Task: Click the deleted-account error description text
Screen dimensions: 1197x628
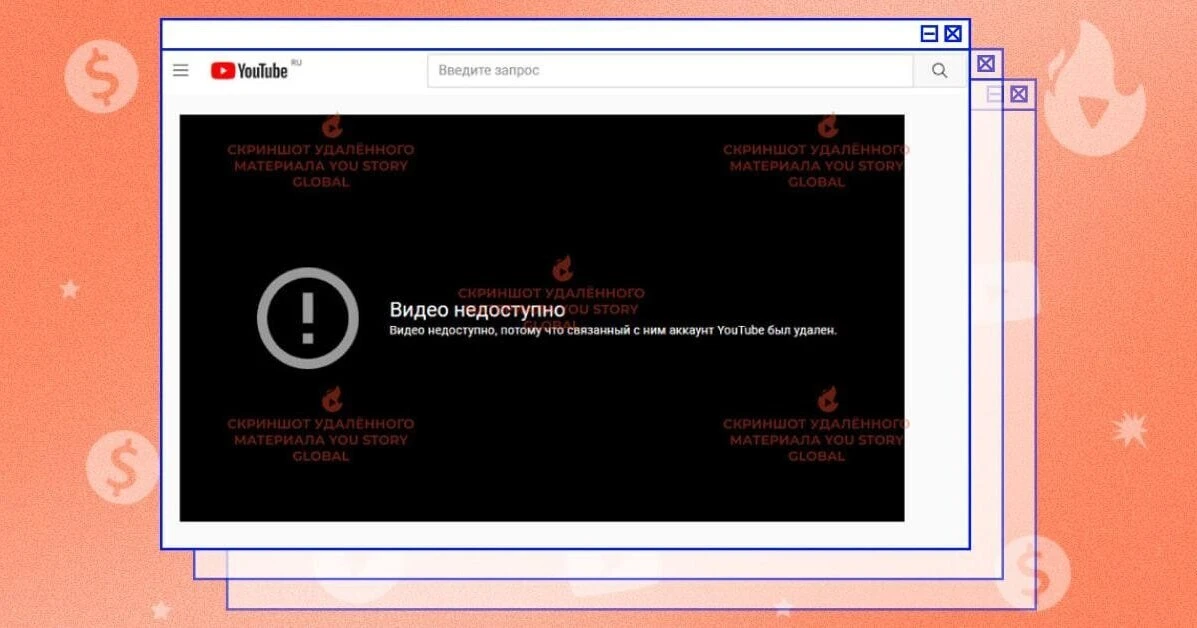Action: point(612,330)
